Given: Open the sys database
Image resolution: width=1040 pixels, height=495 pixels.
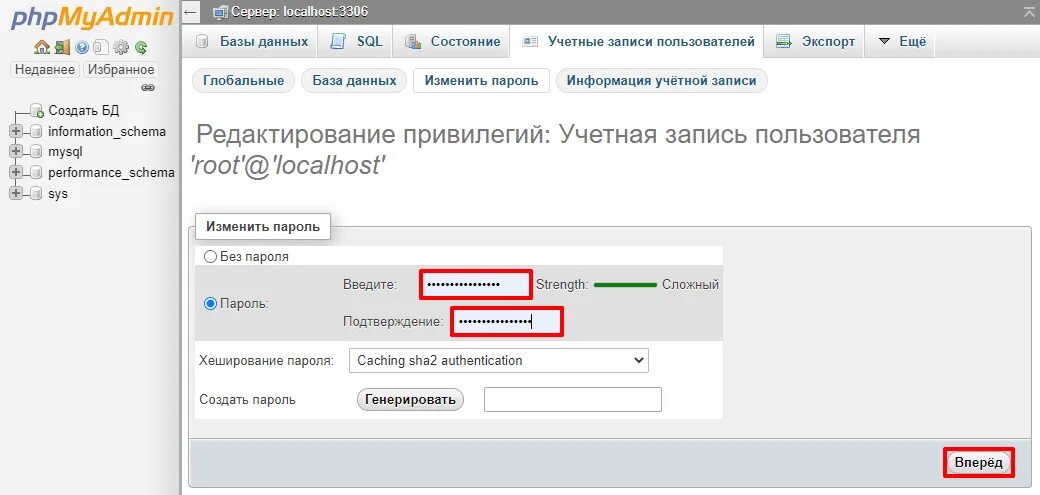Looking at the screenshot, I should pyautogui.click(x=58, y=194).
